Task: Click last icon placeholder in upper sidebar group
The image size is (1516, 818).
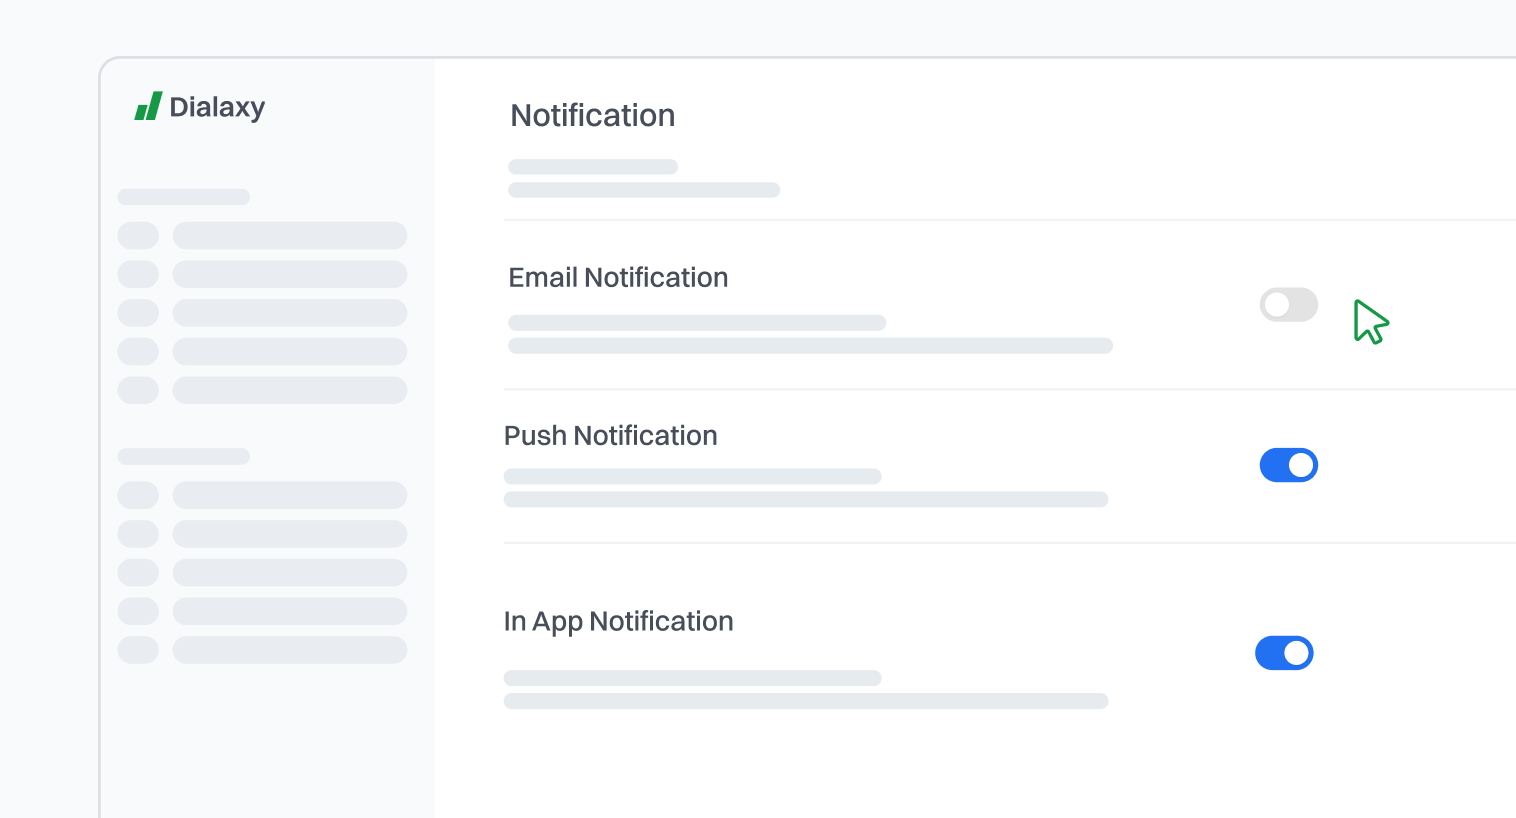Action: 138,390
